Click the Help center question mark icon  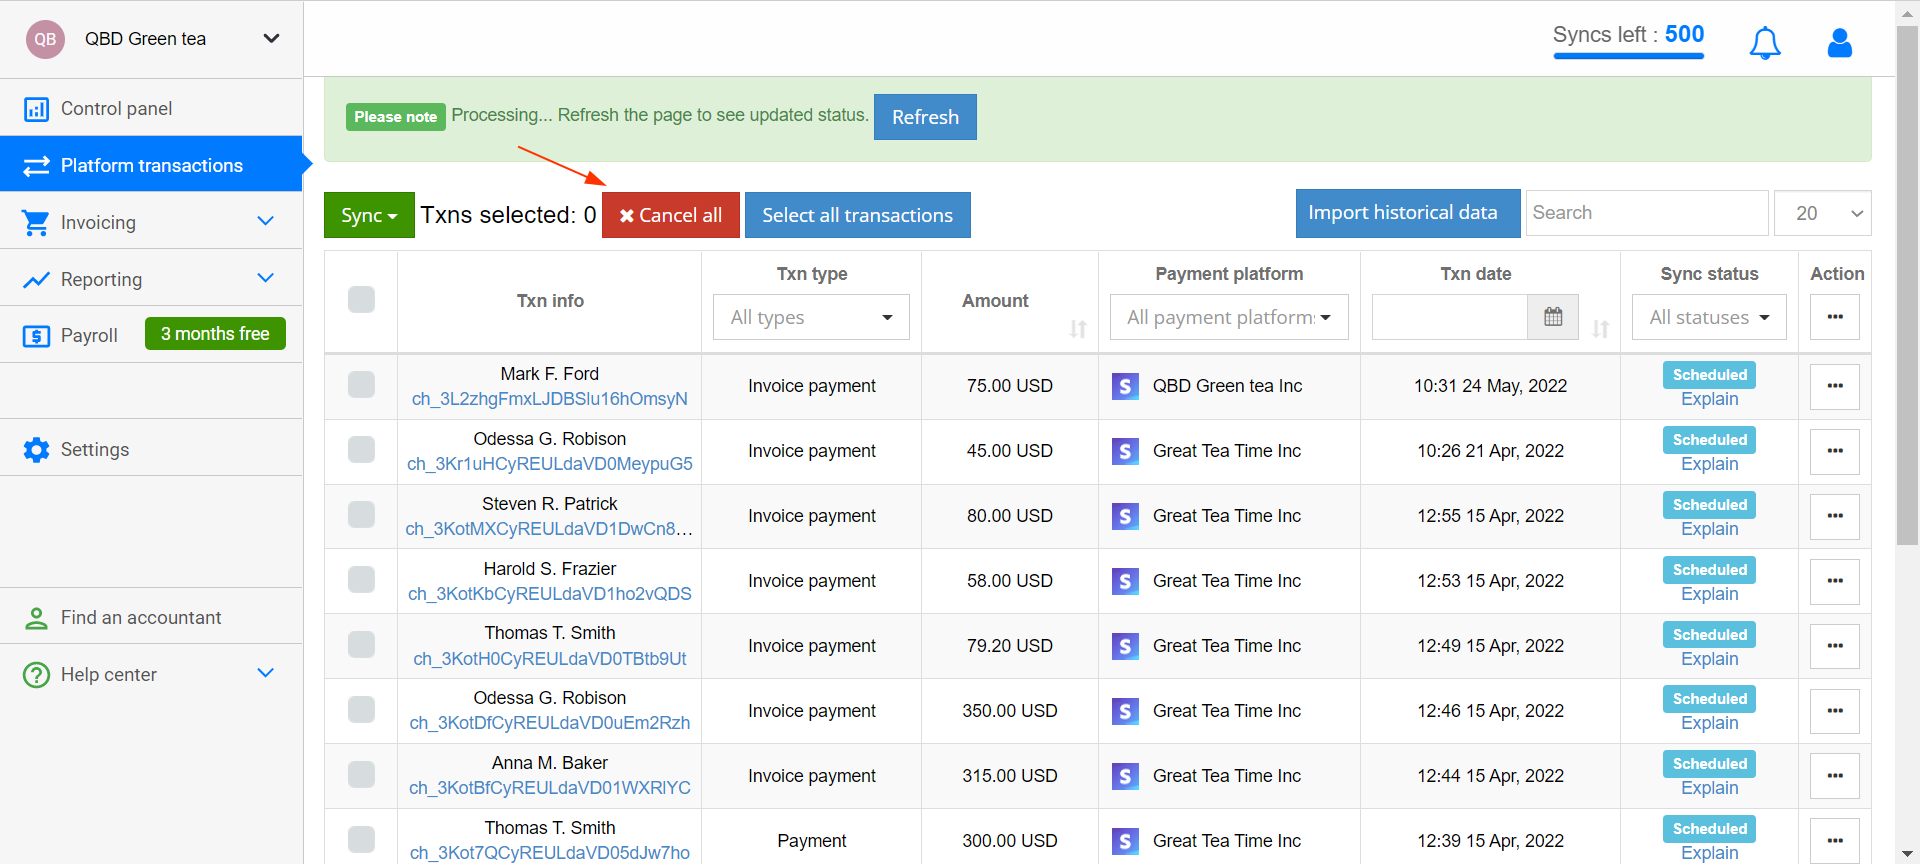(x=36, y=675)
